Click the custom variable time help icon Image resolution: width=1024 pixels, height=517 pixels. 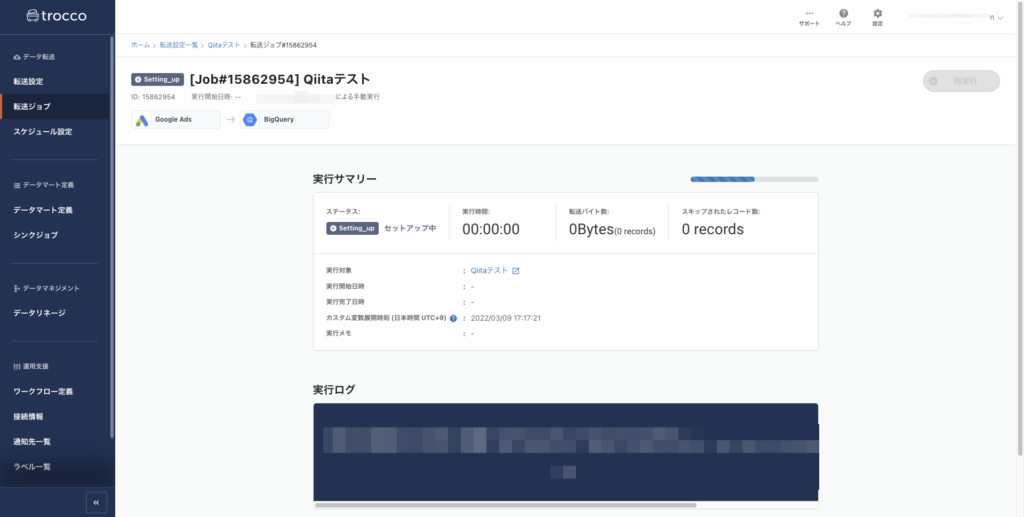click(453, 318)
